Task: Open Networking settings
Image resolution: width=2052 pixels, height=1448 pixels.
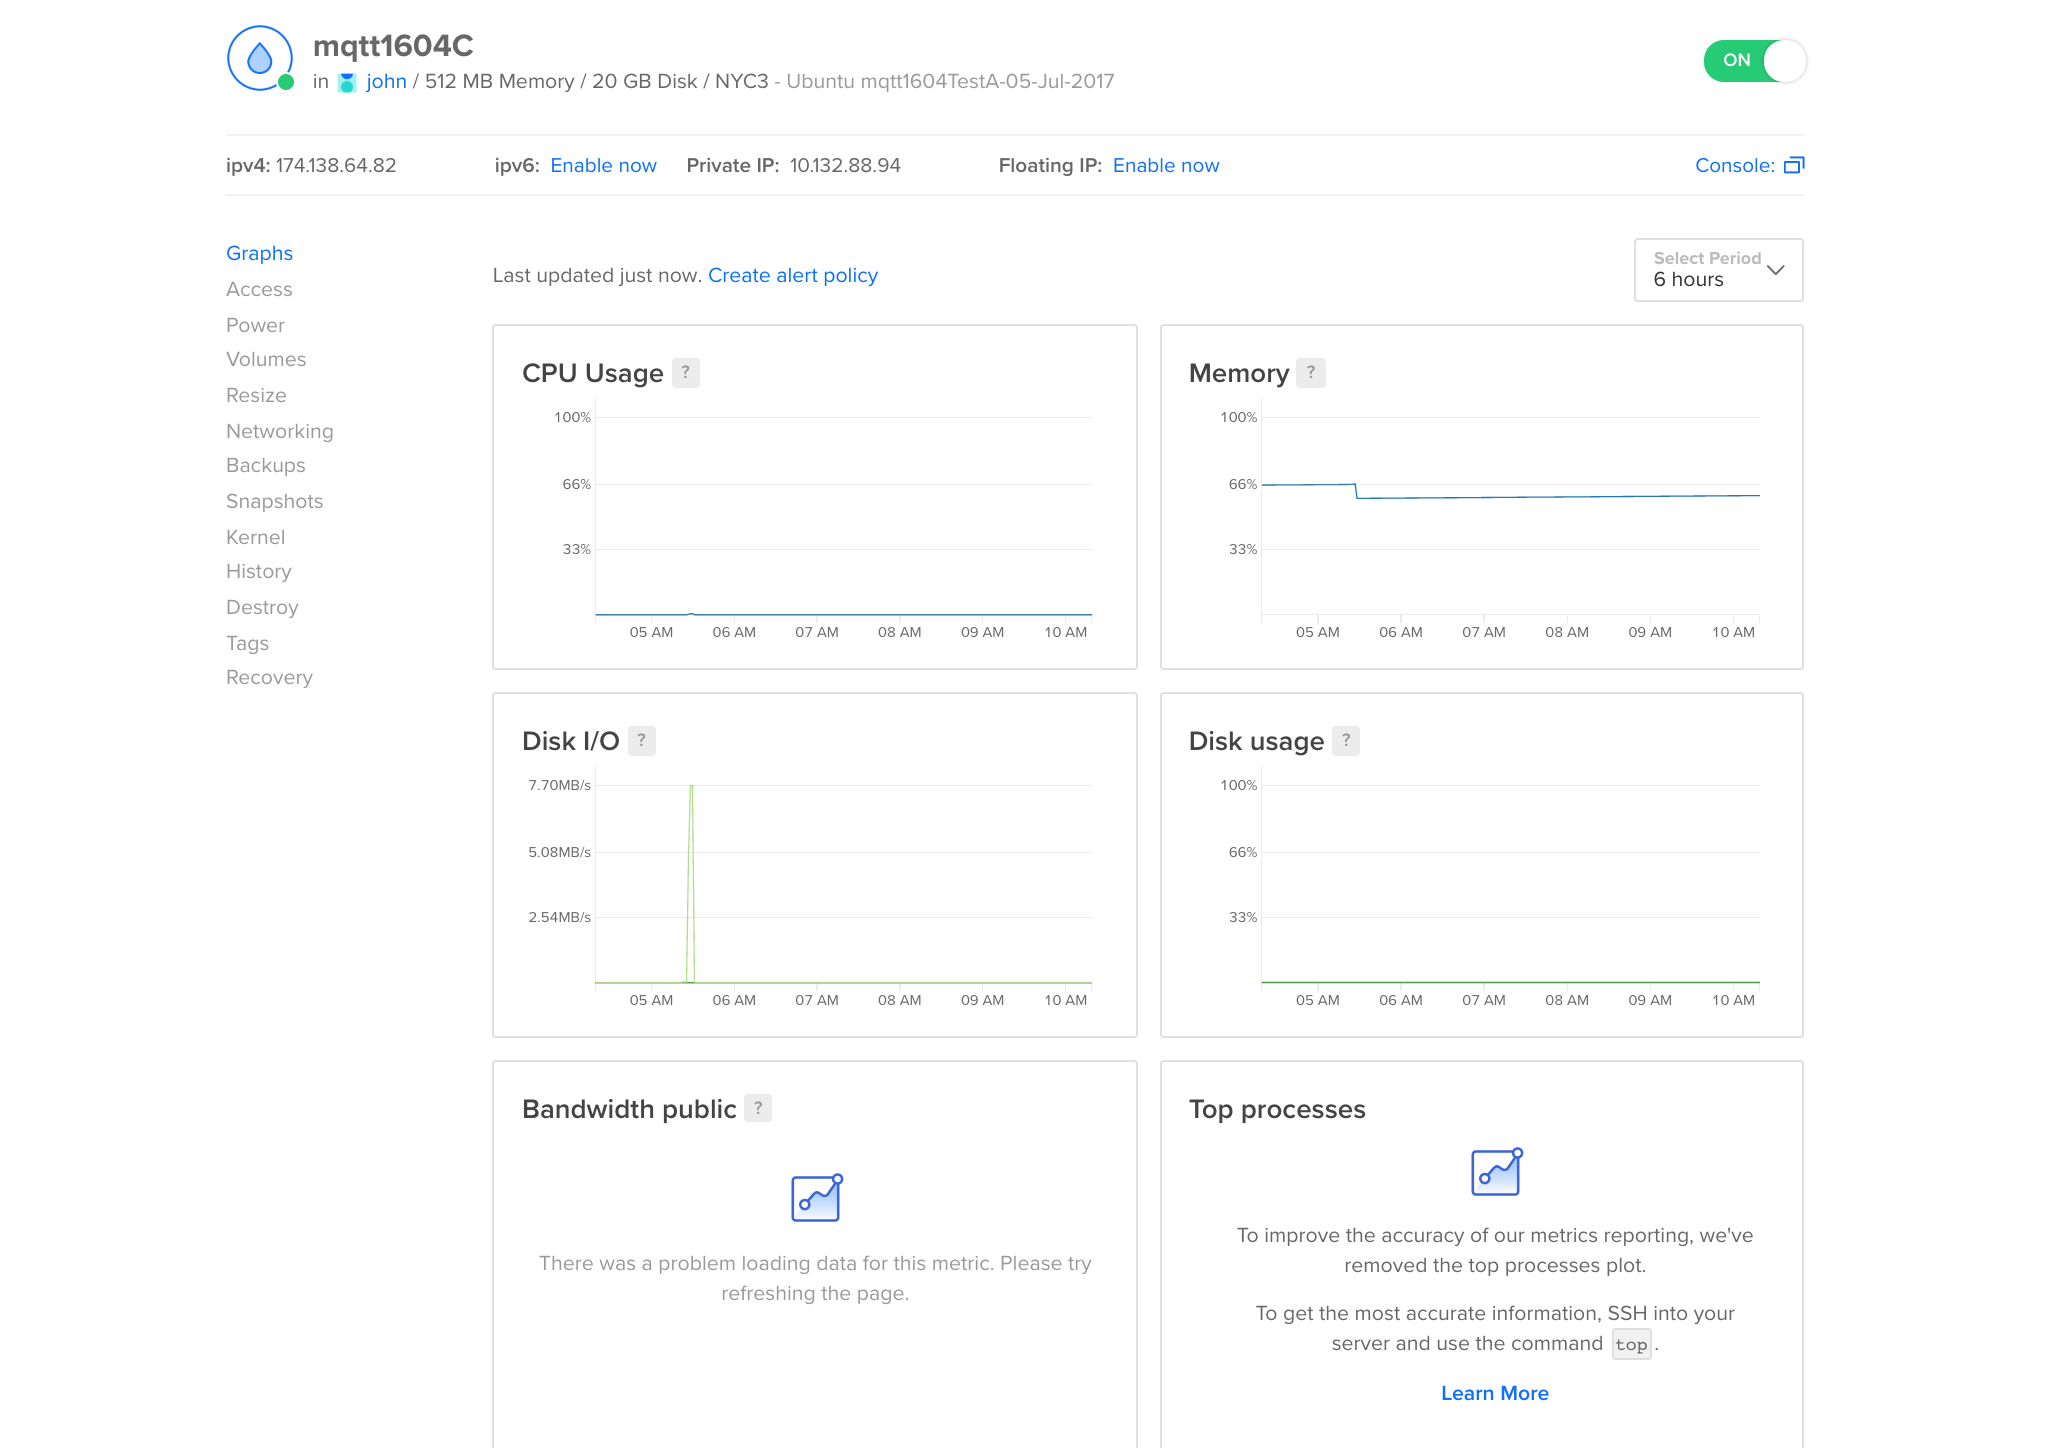Action: 280,431
